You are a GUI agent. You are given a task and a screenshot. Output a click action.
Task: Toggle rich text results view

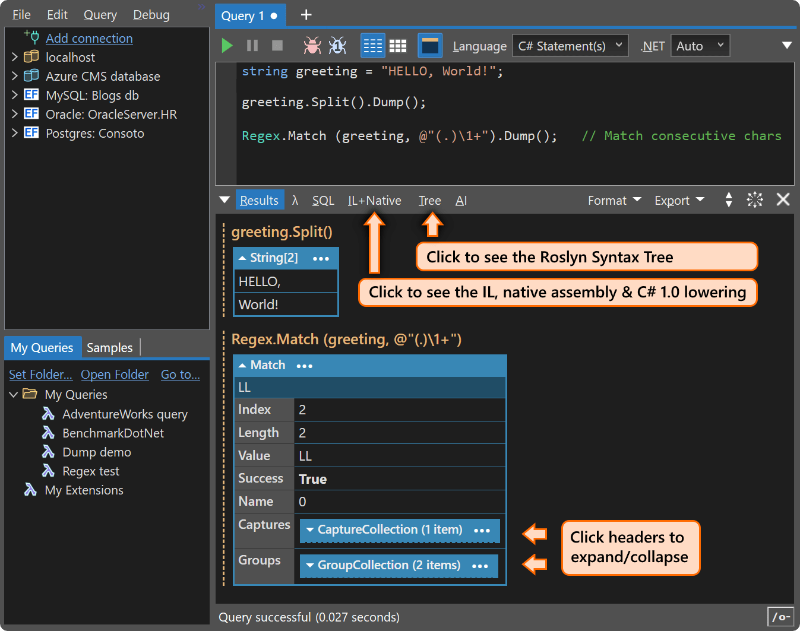[x=373, y=46]
